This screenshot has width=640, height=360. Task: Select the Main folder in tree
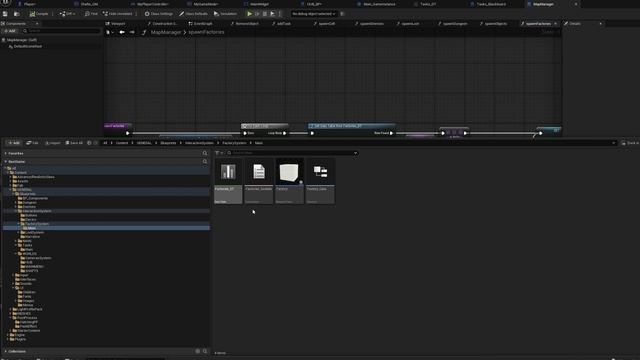click(x=31, y=228)
